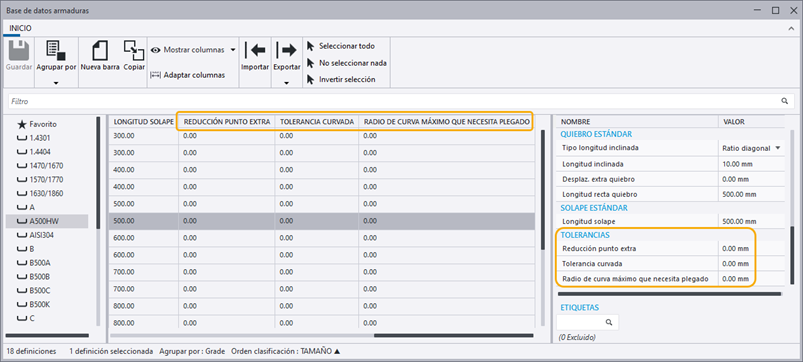Expand the Exportar dropdown arrow

point(286,82)
